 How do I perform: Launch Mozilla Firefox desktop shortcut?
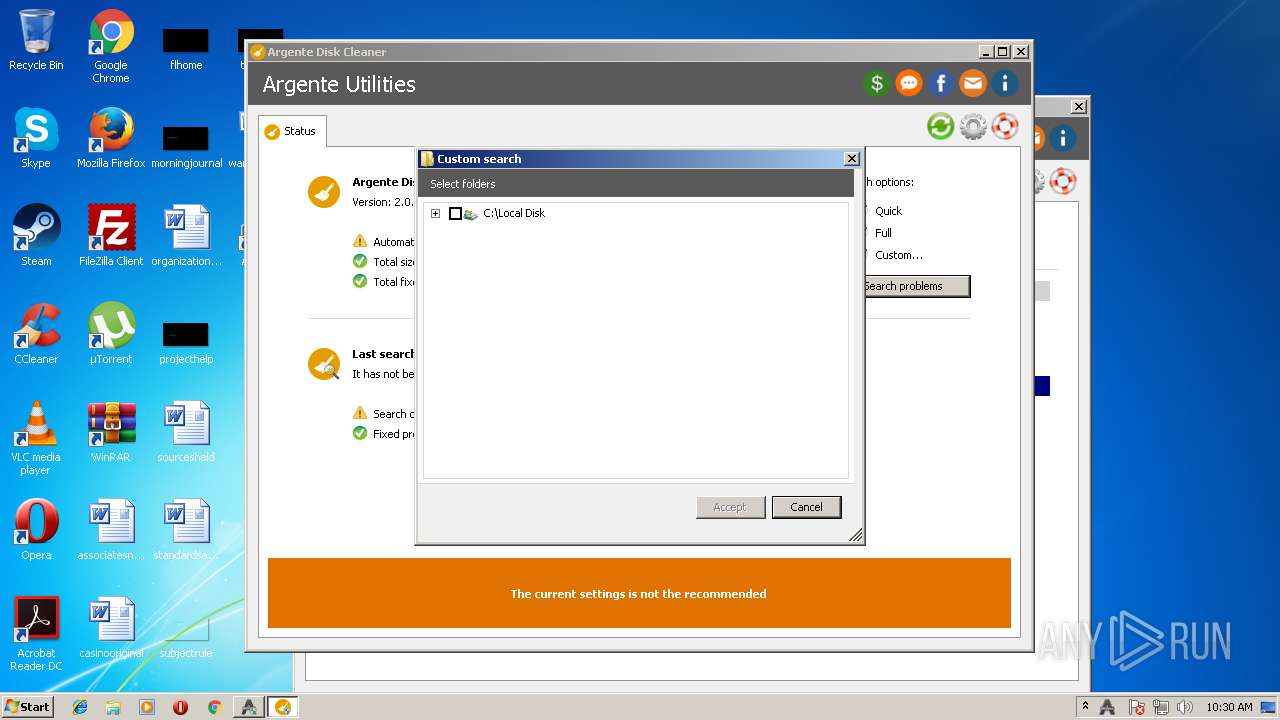pos(111,138)
